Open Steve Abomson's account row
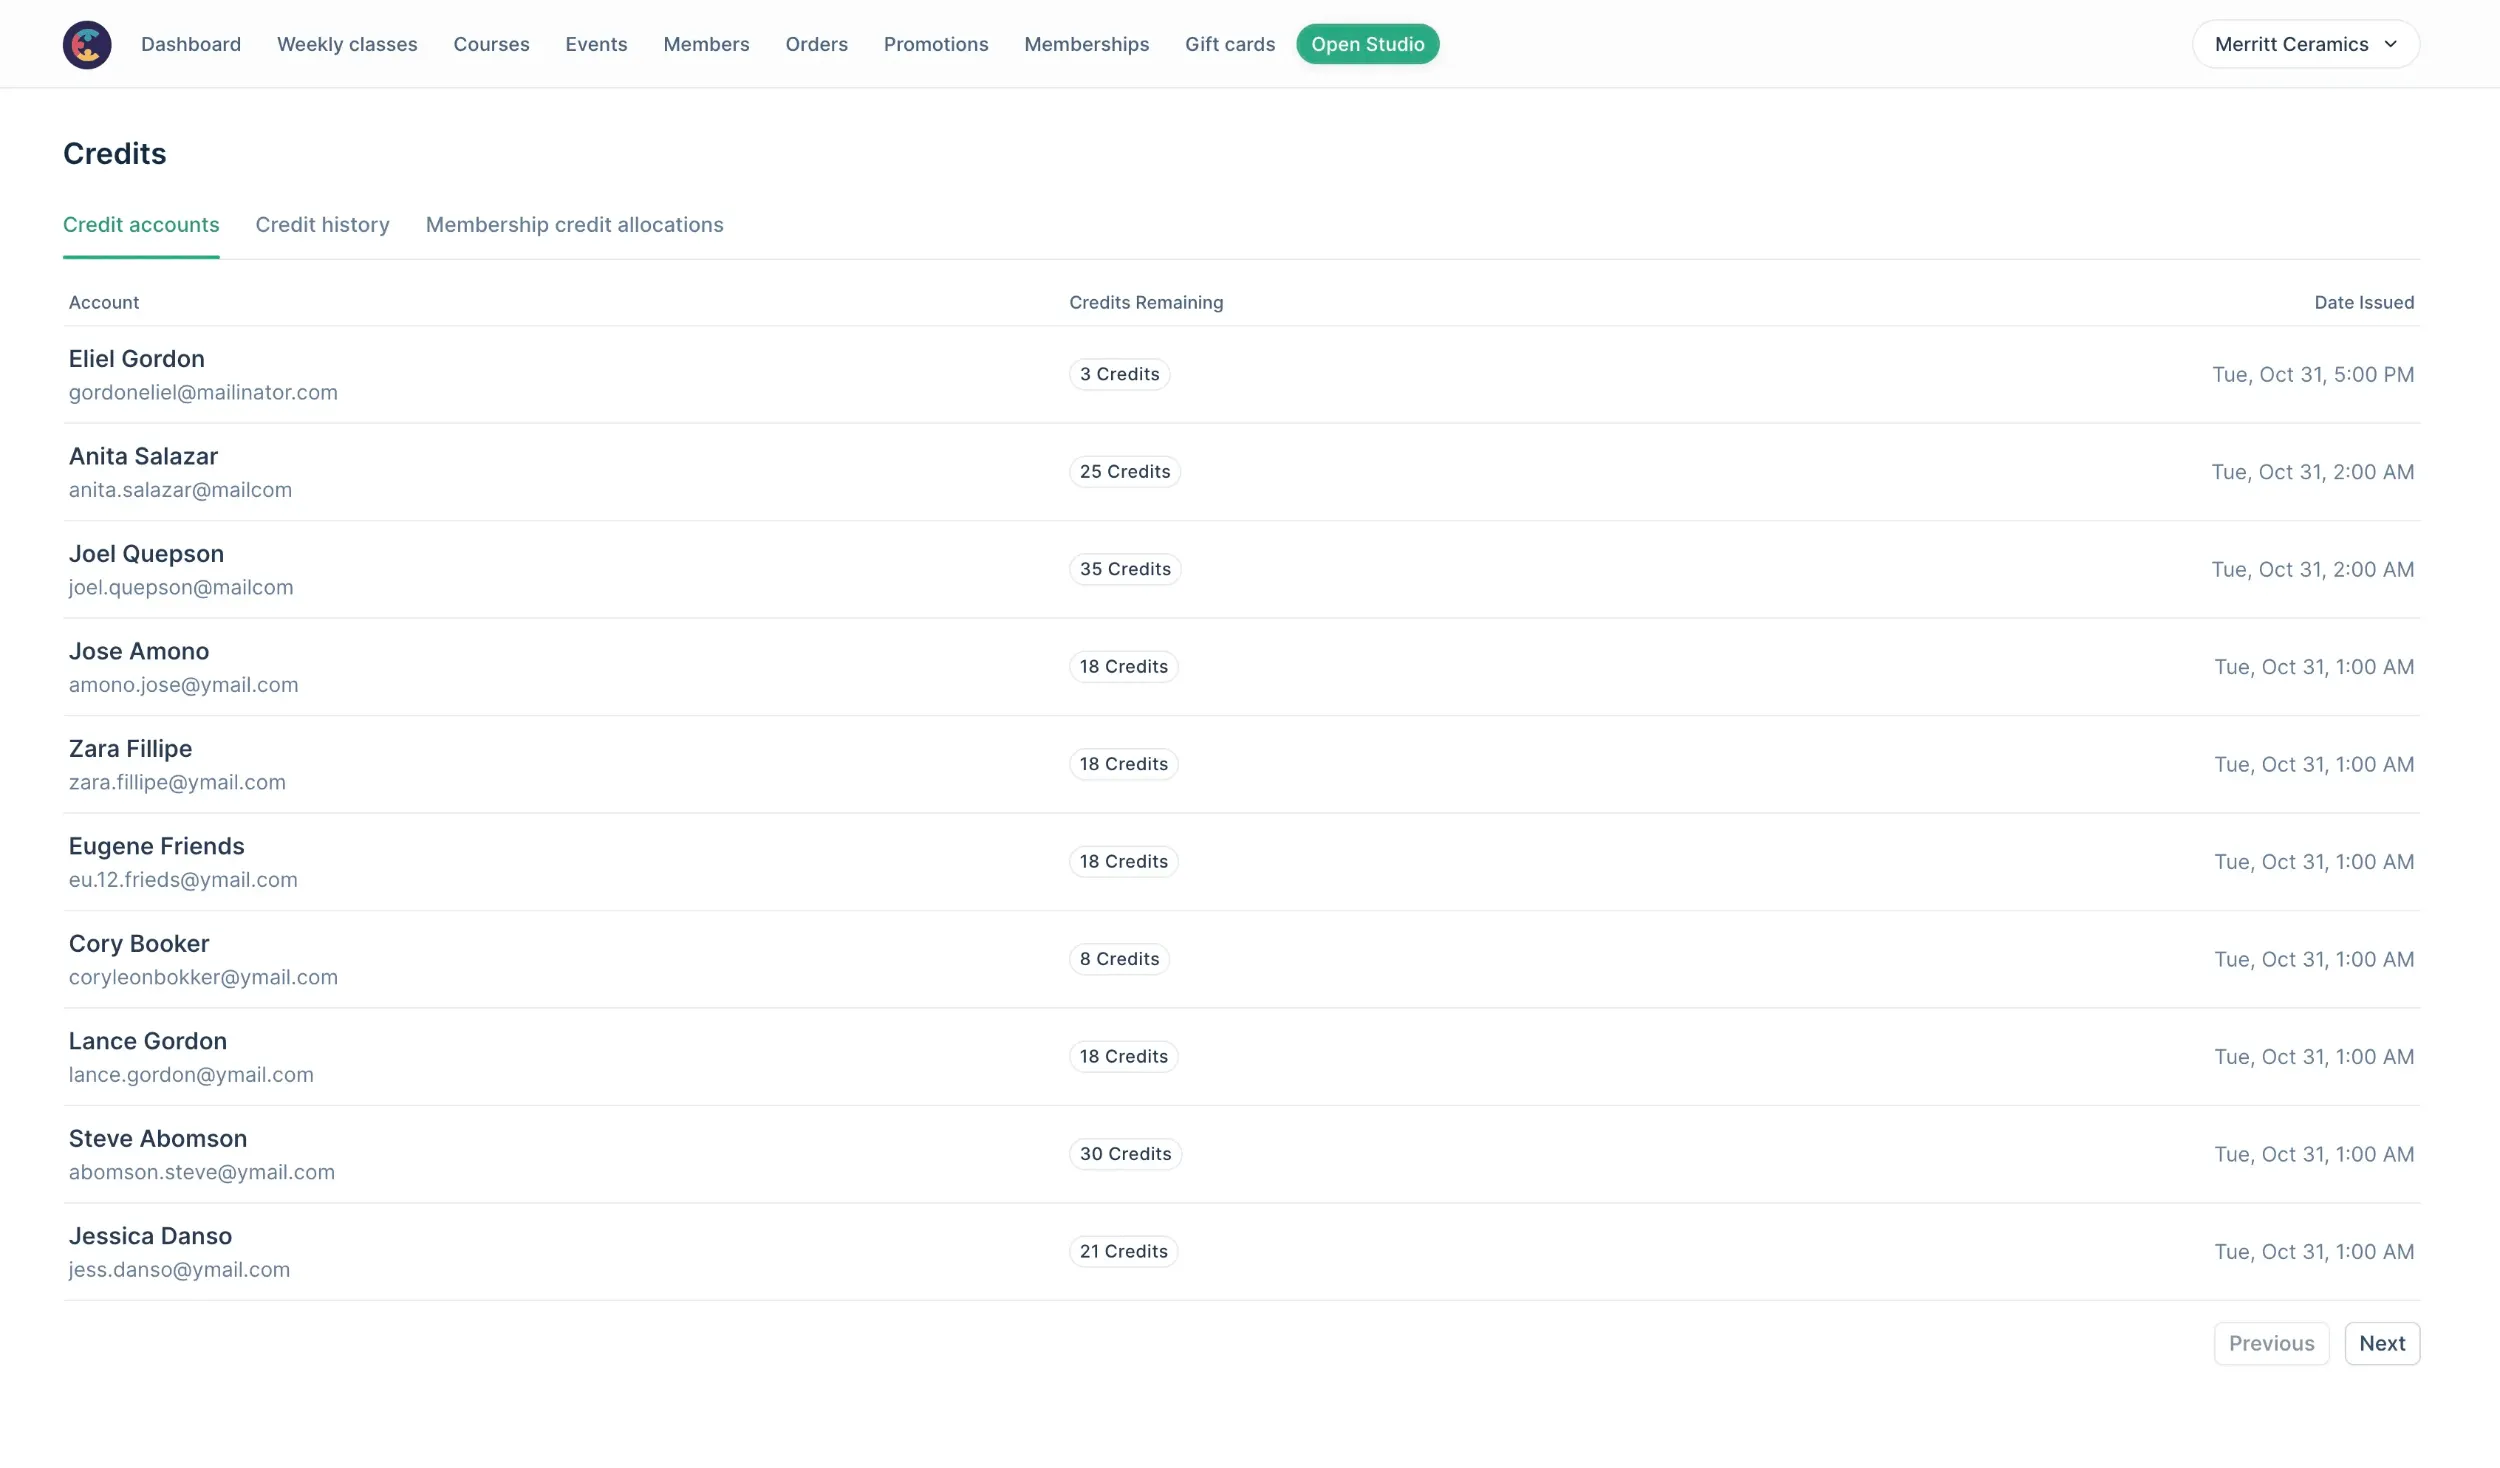This screenshot has width=2500, height=1468. 158,1139
